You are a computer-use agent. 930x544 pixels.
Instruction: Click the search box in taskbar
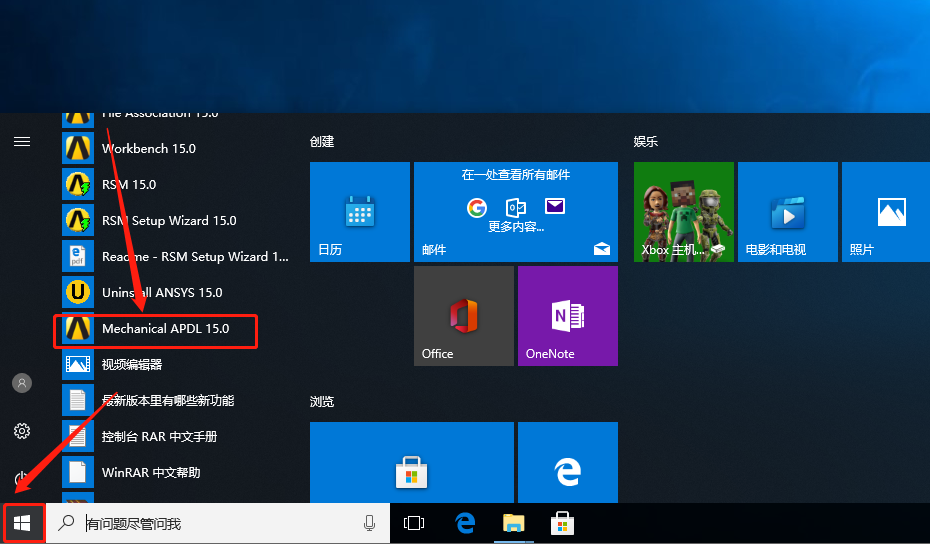[218, 523]
